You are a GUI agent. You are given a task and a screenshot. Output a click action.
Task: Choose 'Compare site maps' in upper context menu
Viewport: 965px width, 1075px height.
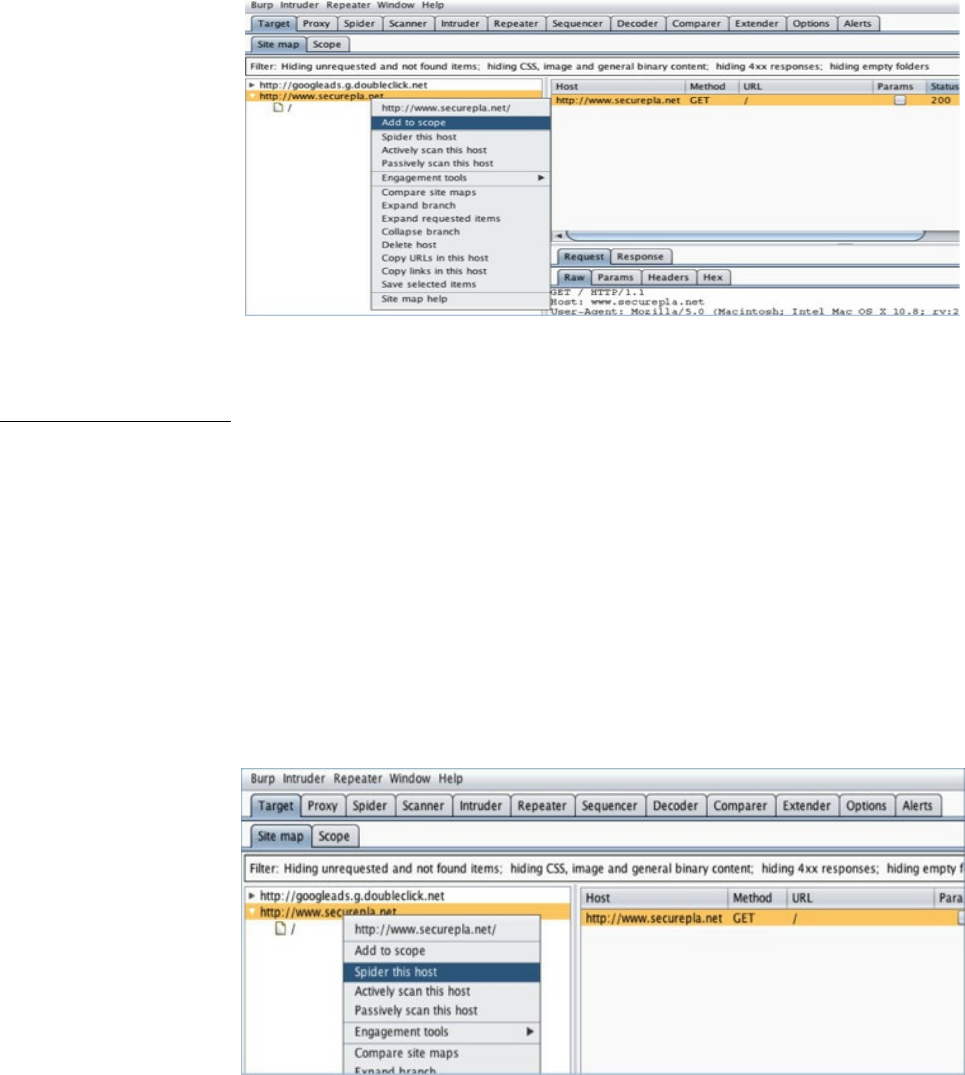(x=428, y=193)
